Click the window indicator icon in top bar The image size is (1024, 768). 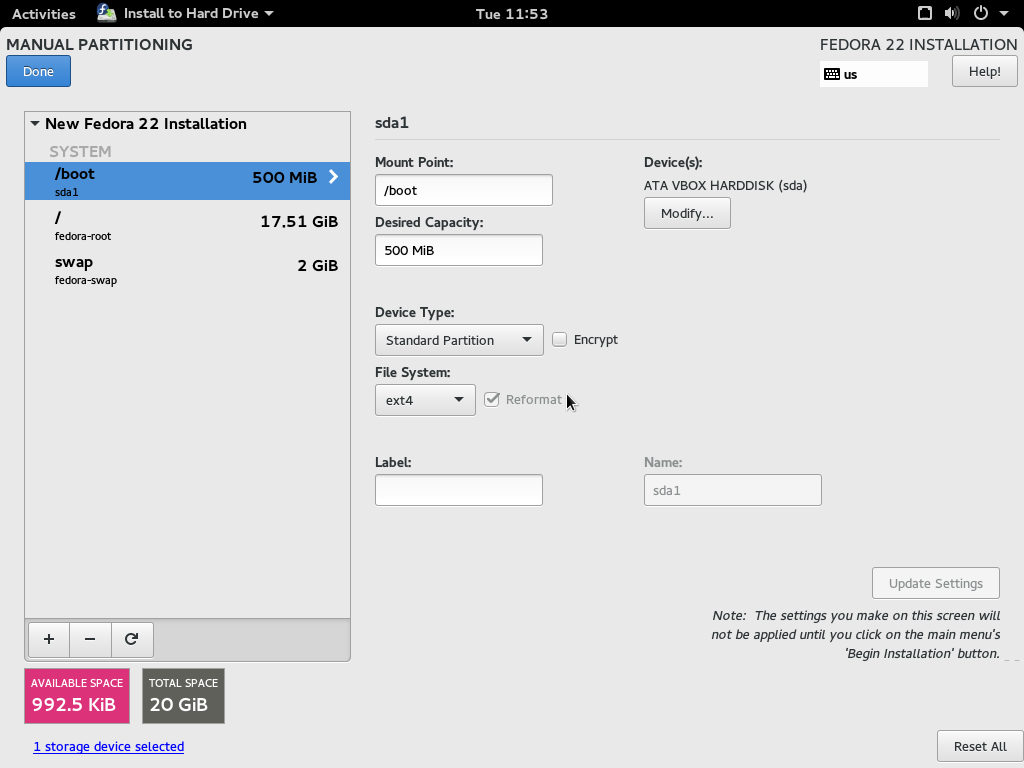point(925,14)
